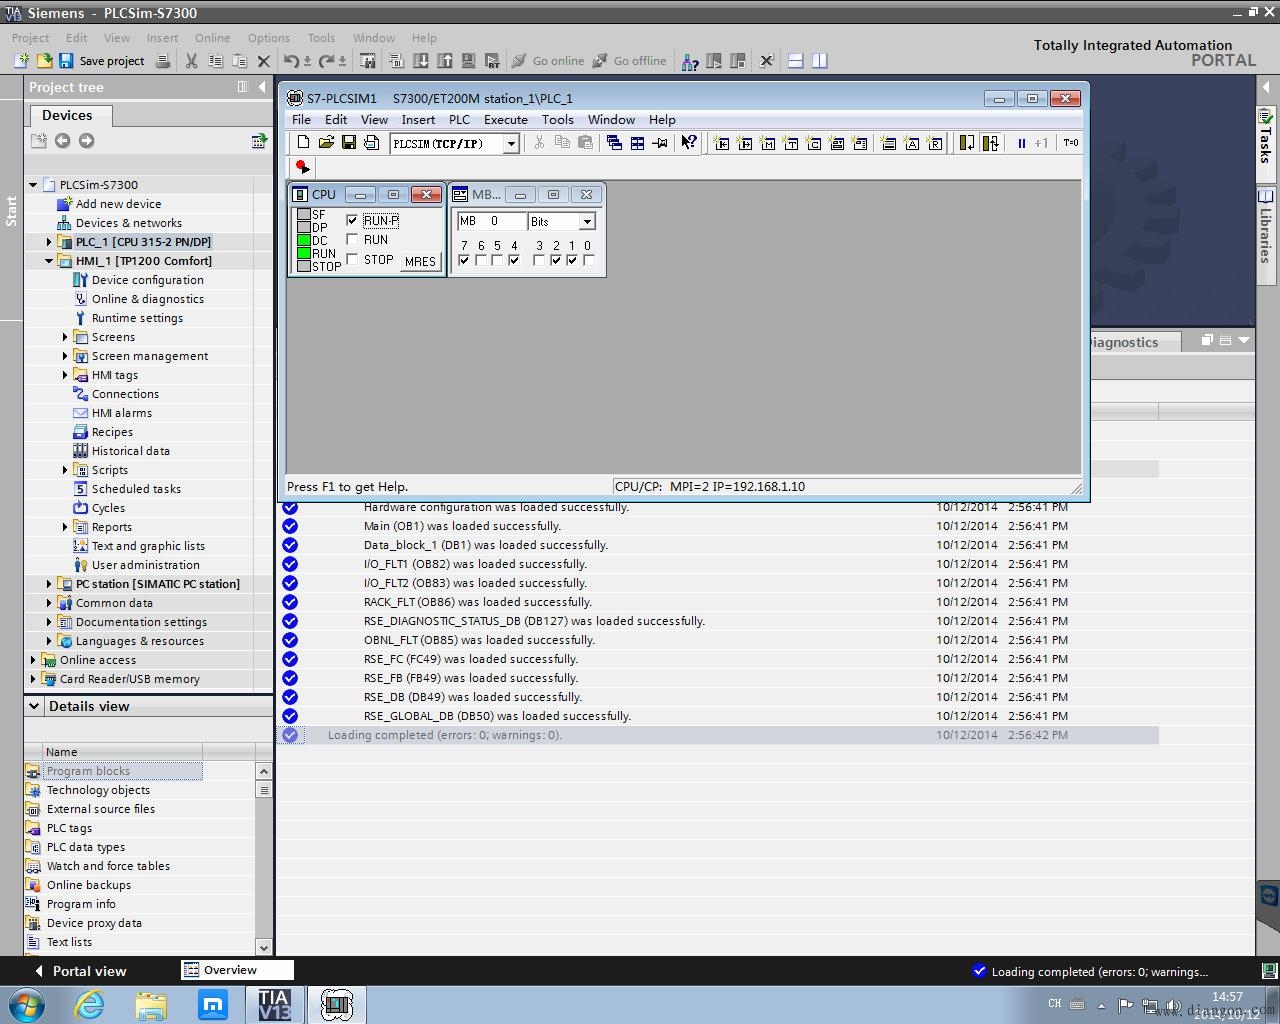Open the Execute menu in PLCSIM
Image resolution: width=1280 pixels, height=1024 pixels.
505,119
